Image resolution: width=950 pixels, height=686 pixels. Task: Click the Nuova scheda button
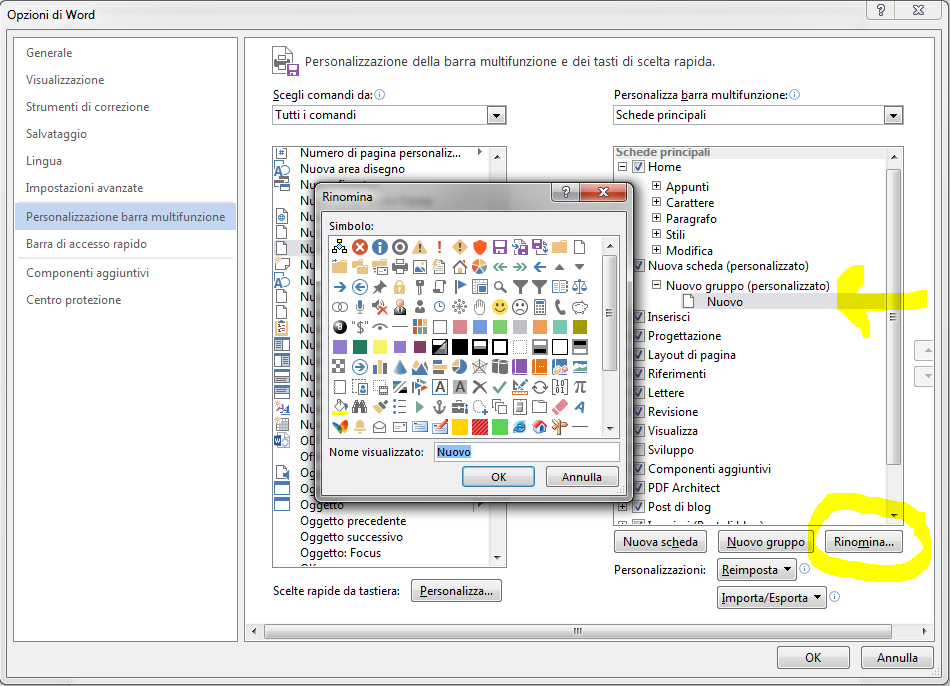pos(660,542)
